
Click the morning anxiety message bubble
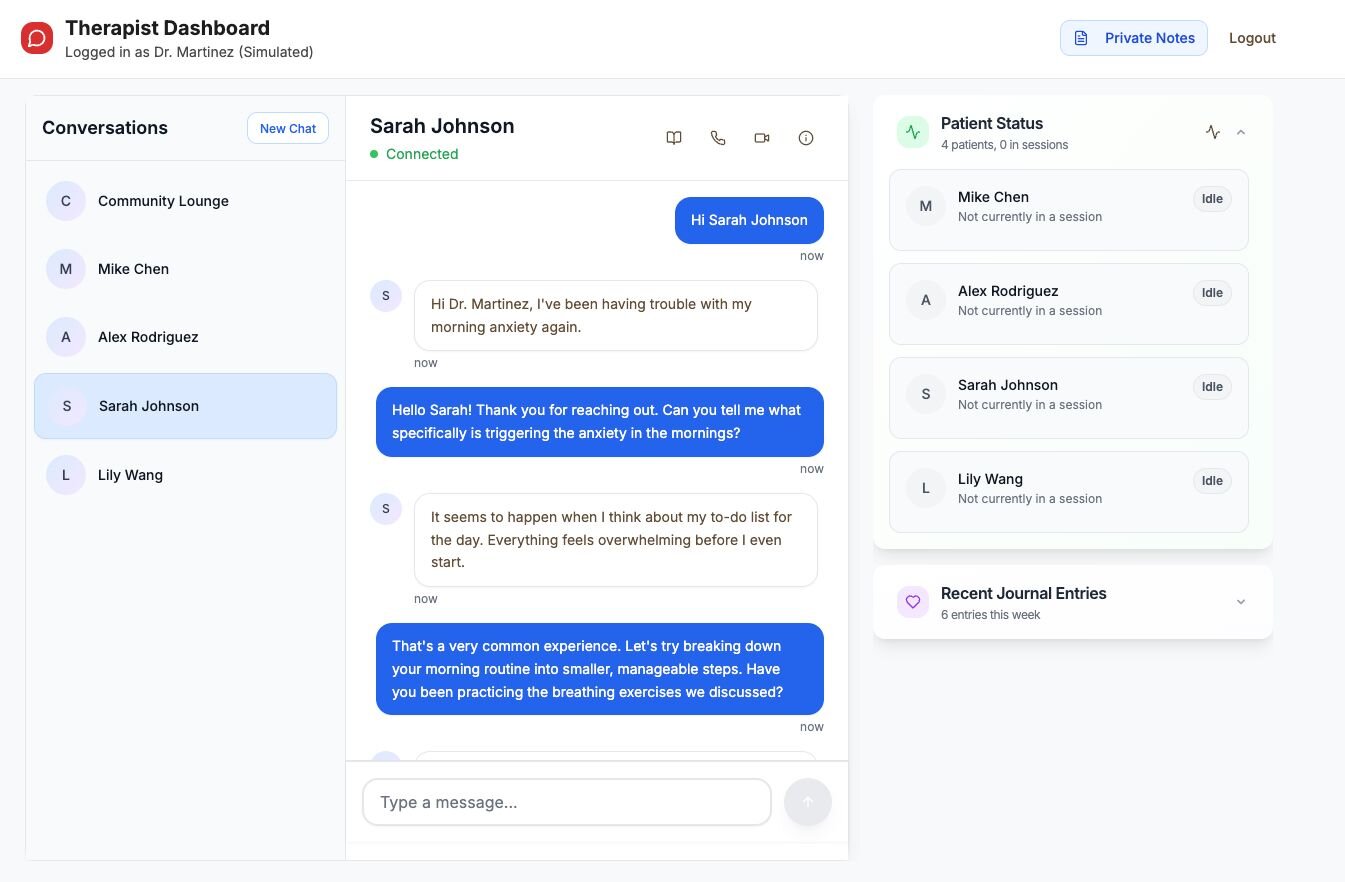616,316
